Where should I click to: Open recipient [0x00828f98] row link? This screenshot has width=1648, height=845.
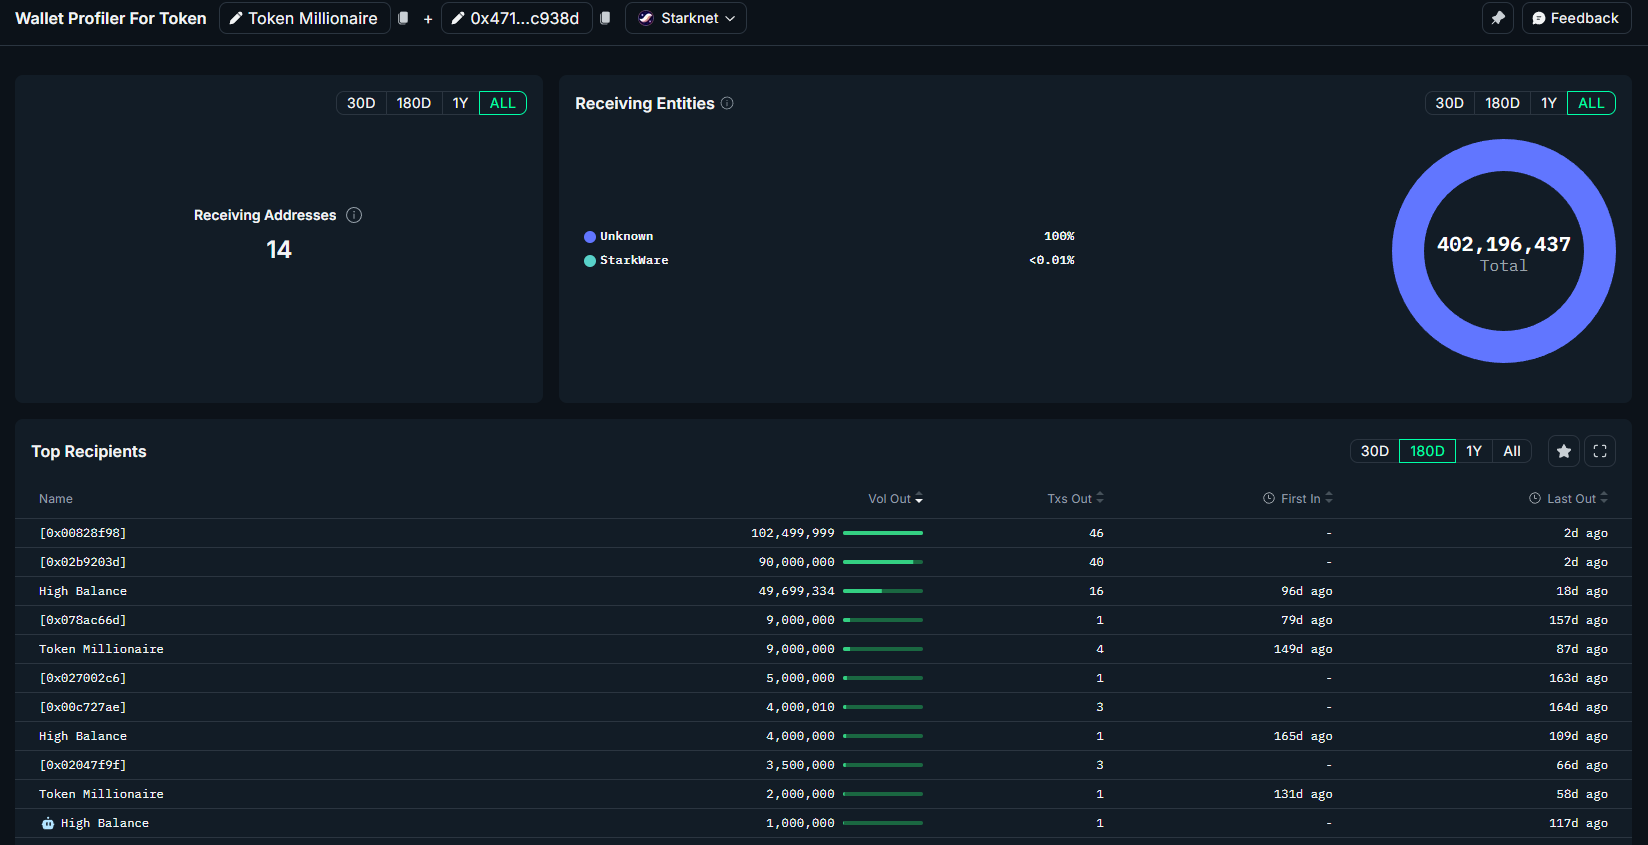83,533
